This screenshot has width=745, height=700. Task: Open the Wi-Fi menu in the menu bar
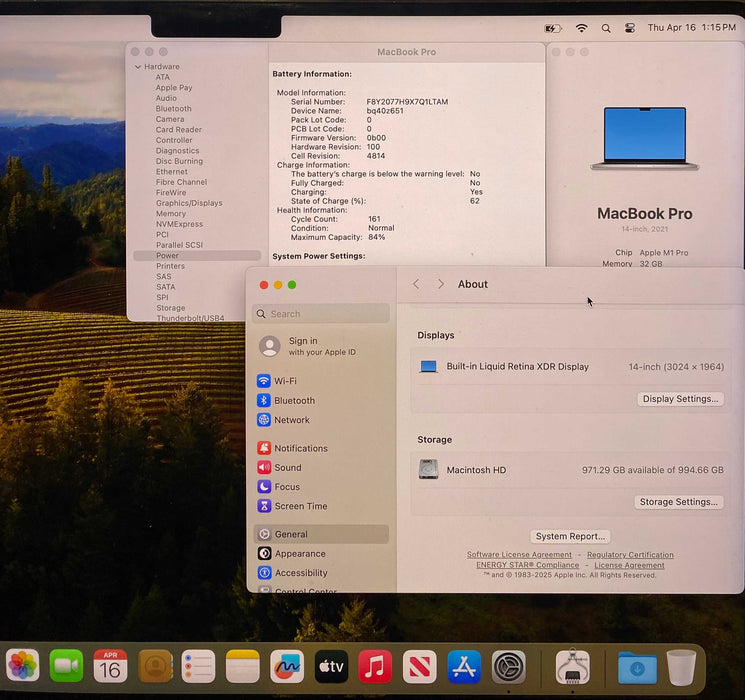click(x=581, y=28)
